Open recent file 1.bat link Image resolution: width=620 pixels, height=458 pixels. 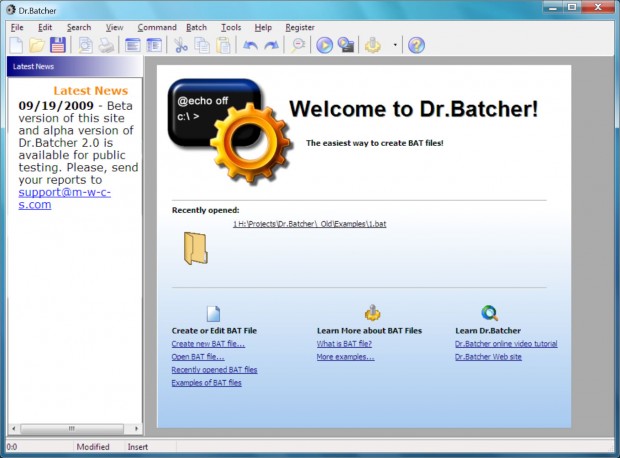(309, 224)
